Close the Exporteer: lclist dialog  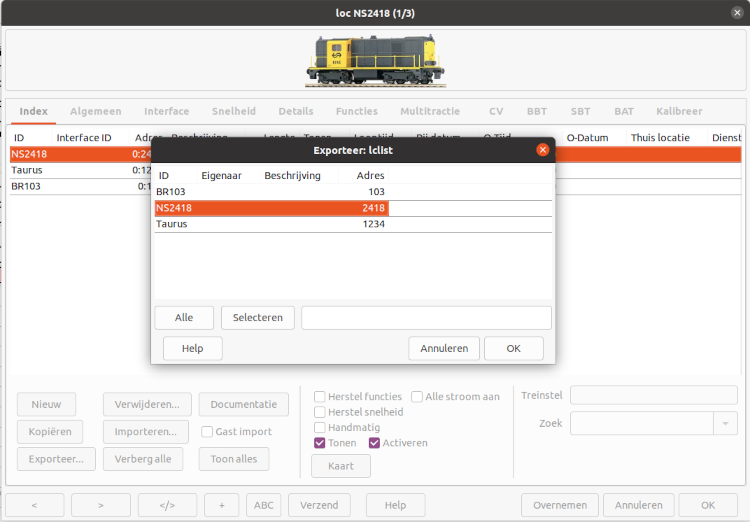543,150
